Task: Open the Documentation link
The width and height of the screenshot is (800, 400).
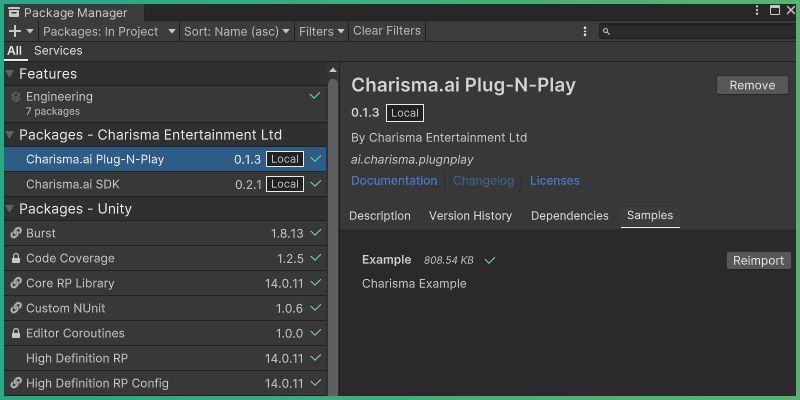Action: [x=394, y=181]
